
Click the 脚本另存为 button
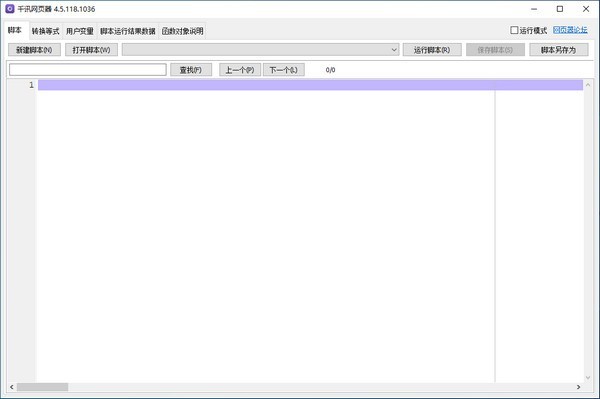559,50
